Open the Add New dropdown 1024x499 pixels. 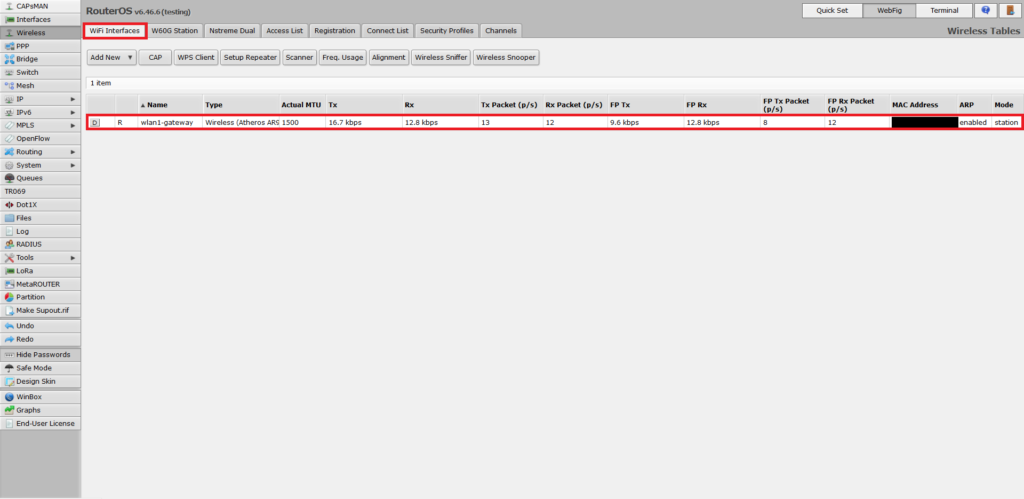tap(111, 57)
